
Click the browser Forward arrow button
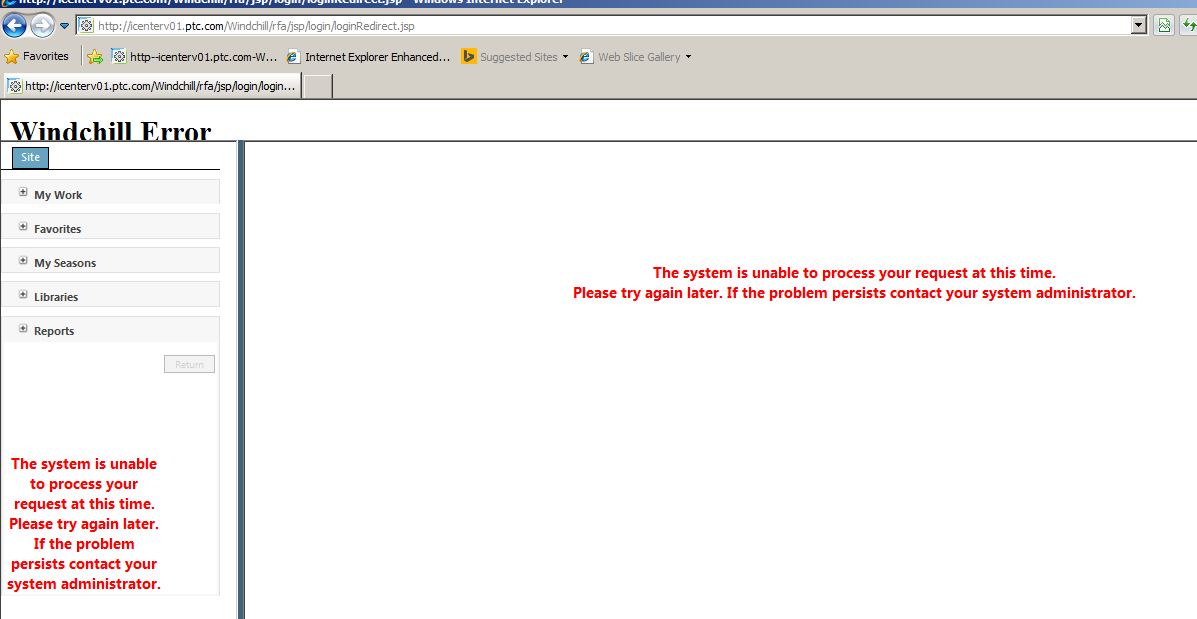[43, 25]
